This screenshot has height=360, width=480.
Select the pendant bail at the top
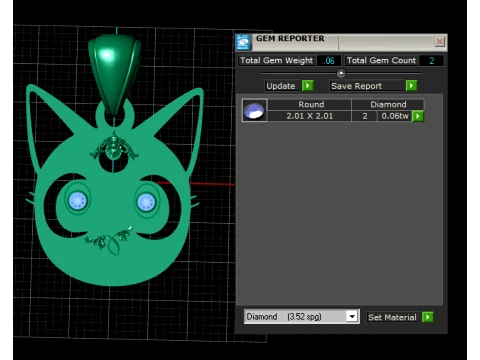point(114,74)
